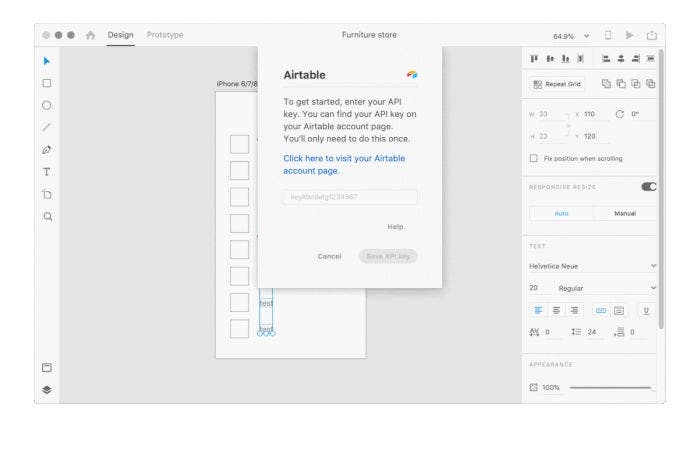This screenshot has width=700, height=449.
Task: Click the font size field showing 20
Action: [539, 288]
